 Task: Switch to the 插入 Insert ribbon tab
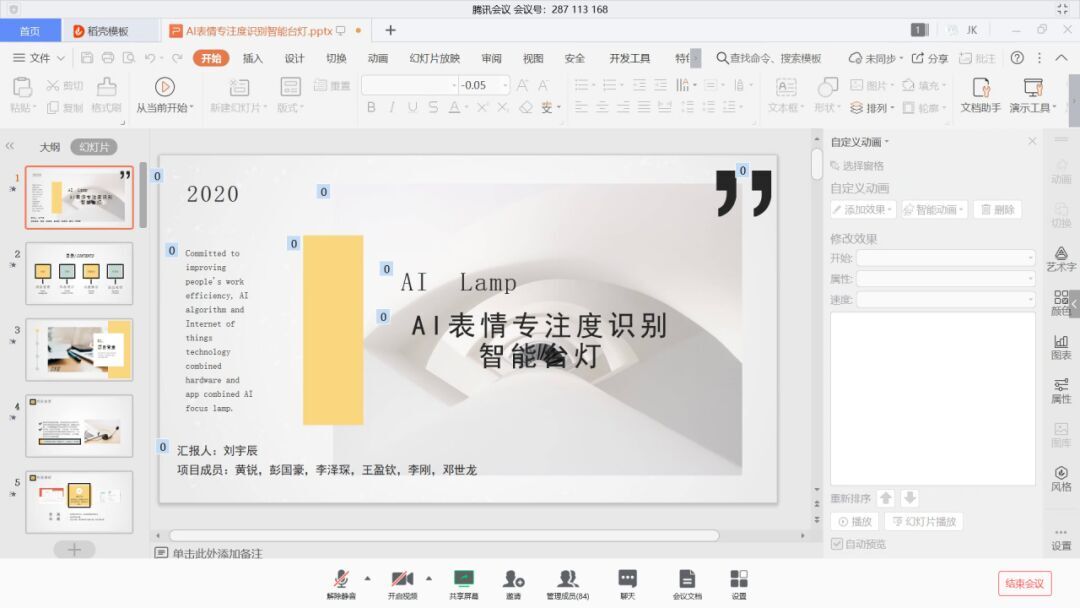click(253, 58)
